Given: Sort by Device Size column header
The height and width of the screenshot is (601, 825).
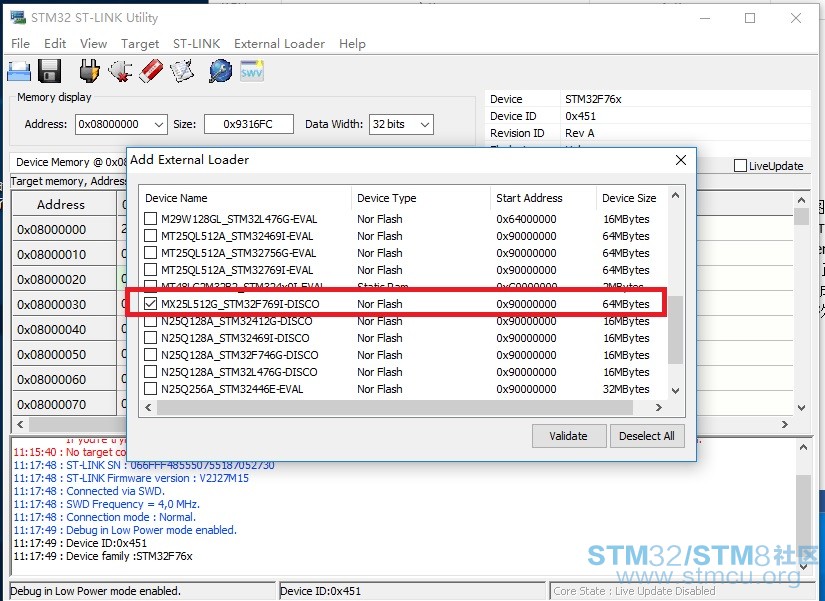Looking at the screenshot, I should tap(631, 198).
